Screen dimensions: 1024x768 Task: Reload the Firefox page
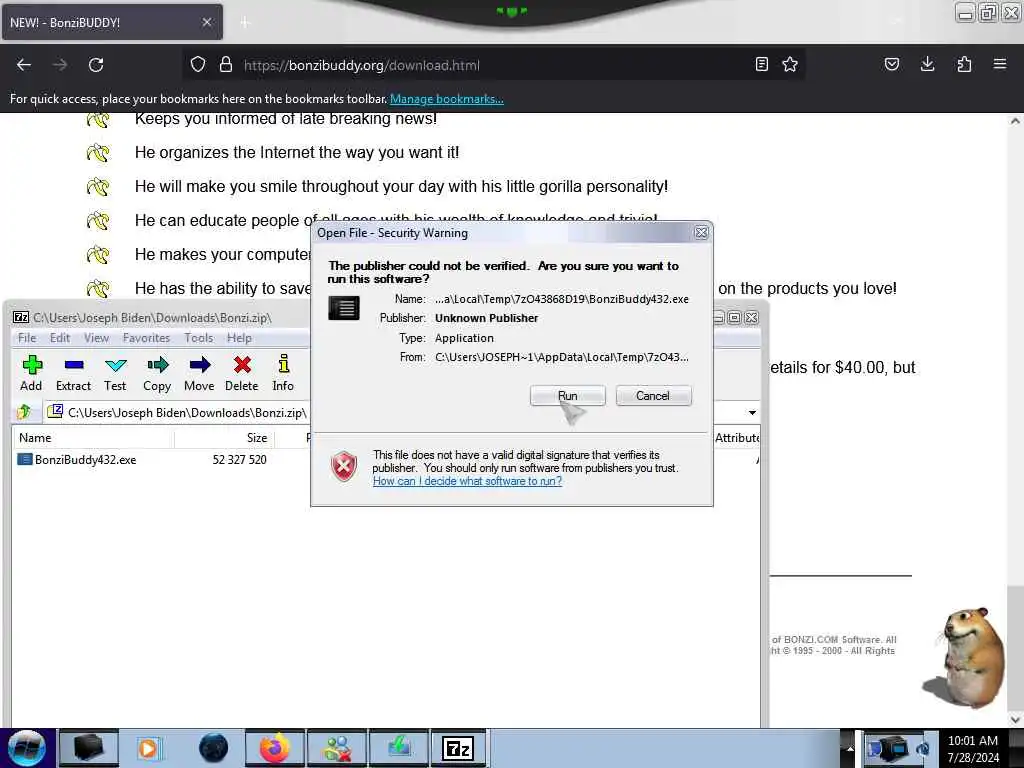(96, 65)
